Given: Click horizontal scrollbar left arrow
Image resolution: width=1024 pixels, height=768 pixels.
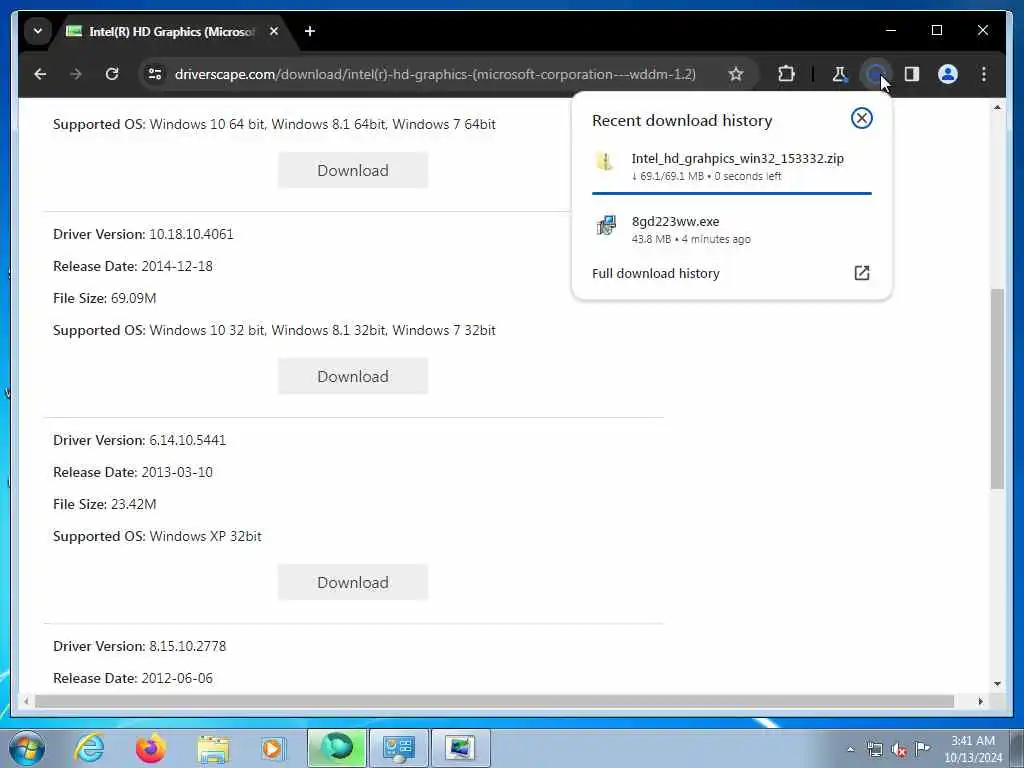Looking at the screenshot, I should pos(26,701).
